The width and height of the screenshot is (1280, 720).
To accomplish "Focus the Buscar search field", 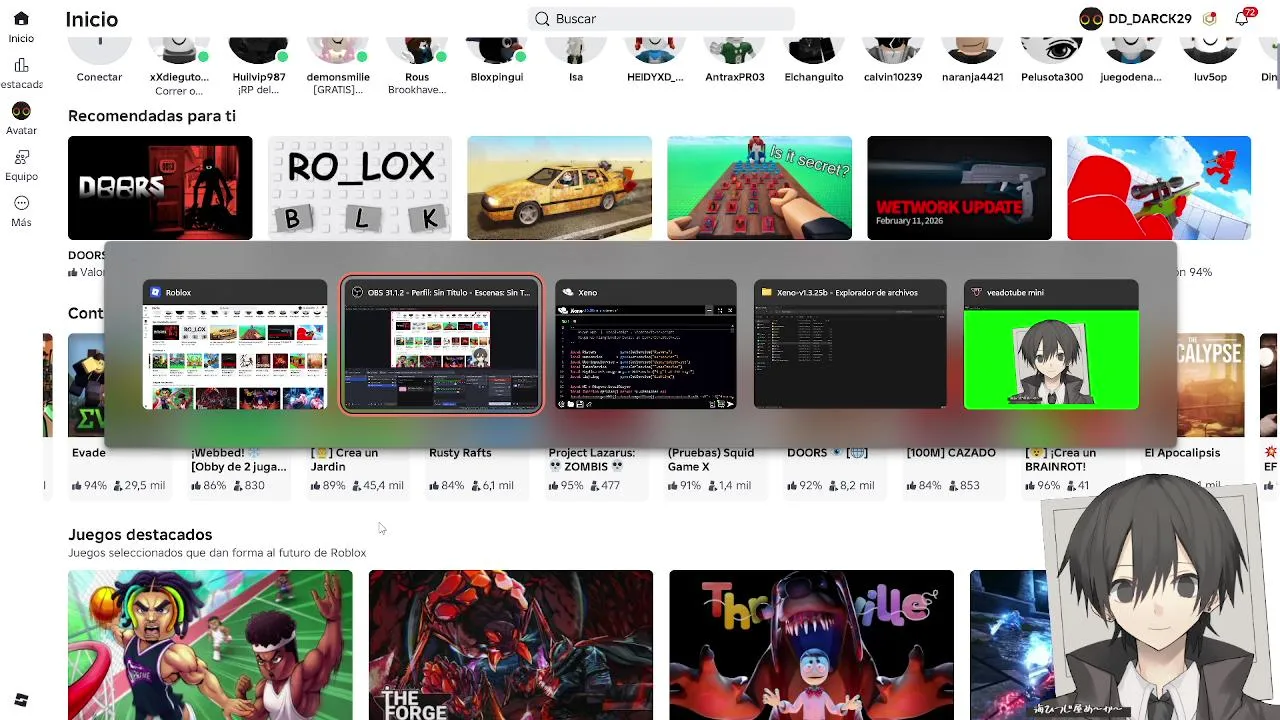I will coord(661,19).
